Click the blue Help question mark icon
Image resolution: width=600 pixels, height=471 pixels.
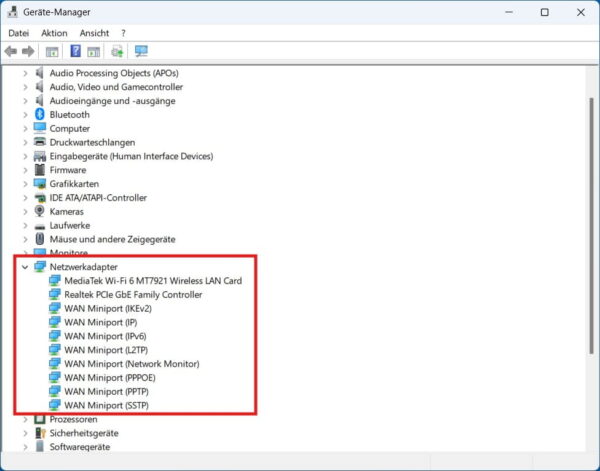point(75,51)
